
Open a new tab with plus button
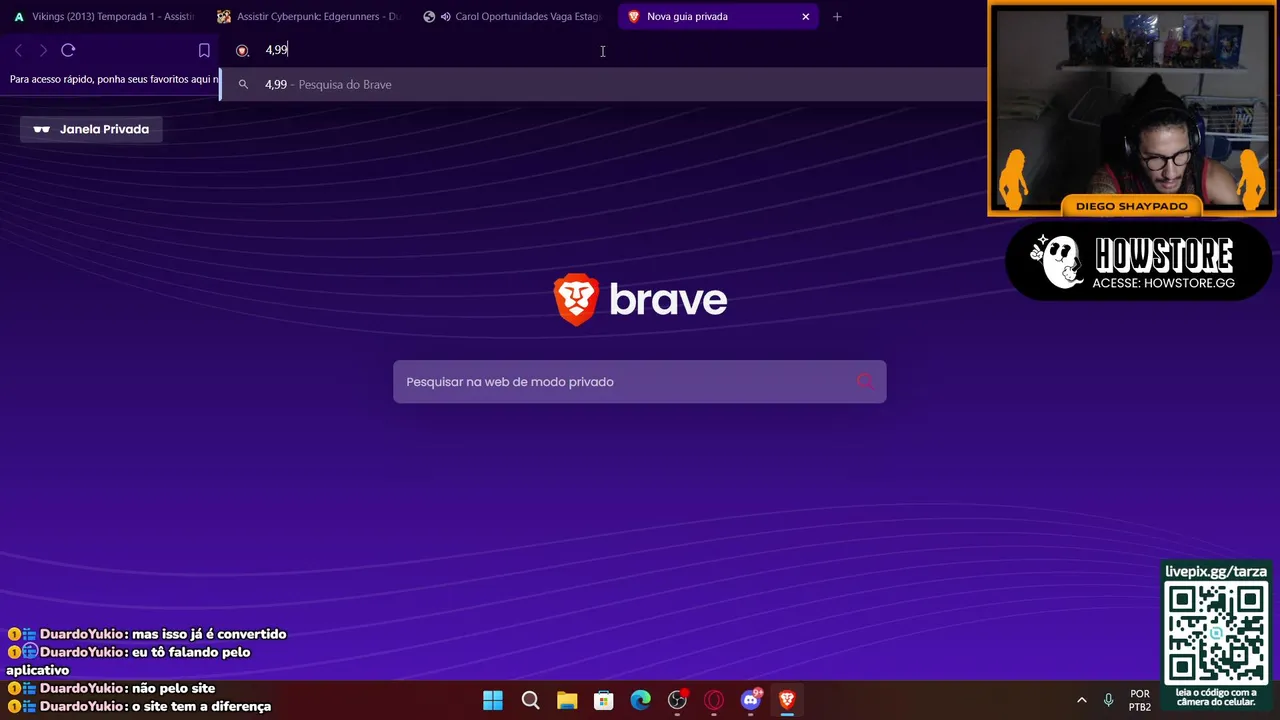pos(837,16)
